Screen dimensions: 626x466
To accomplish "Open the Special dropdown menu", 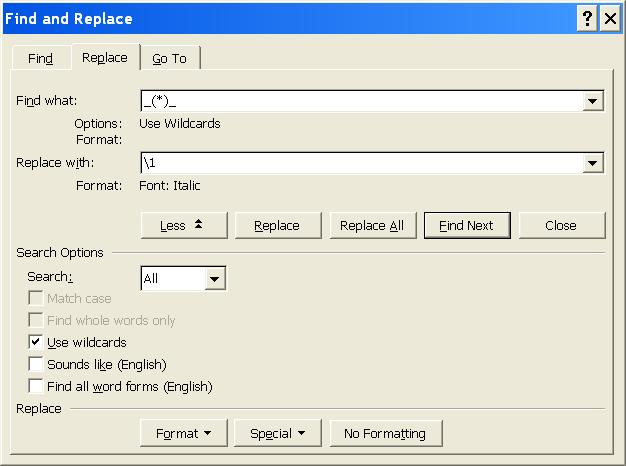I will click(278, 433).
